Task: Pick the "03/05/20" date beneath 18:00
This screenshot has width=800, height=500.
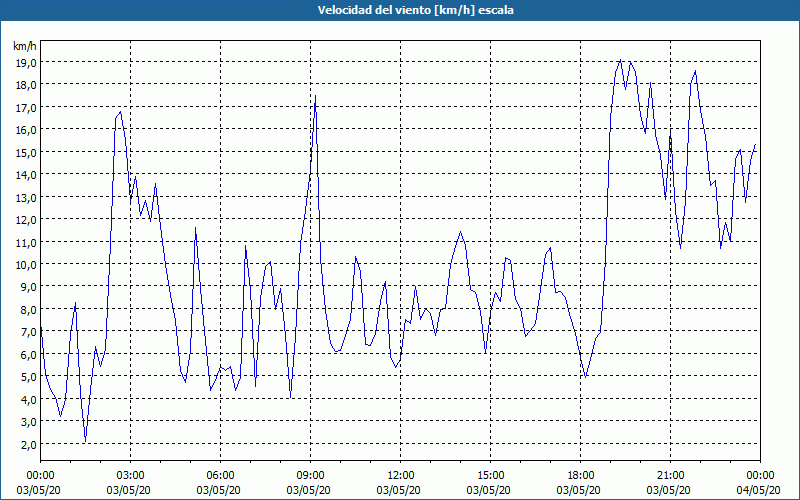Action: click(x=579, y=490)
